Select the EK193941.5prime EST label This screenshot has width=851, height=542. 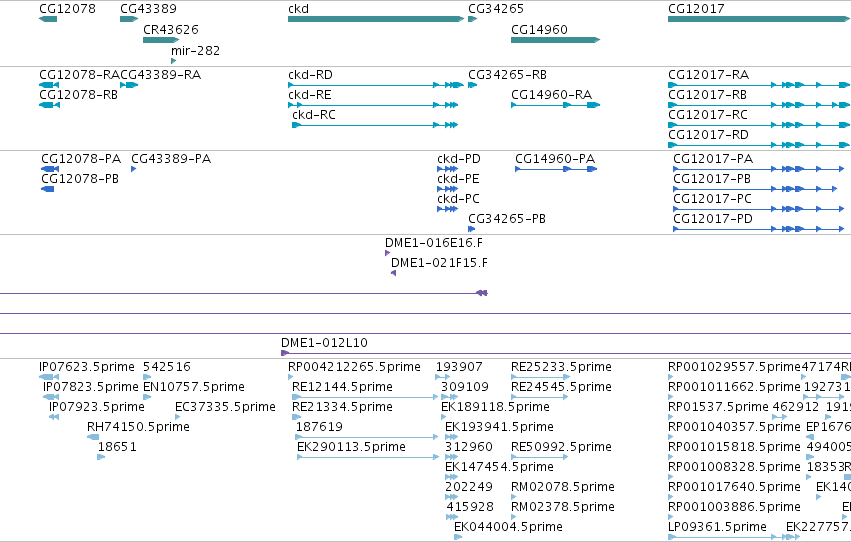(499, 427)
